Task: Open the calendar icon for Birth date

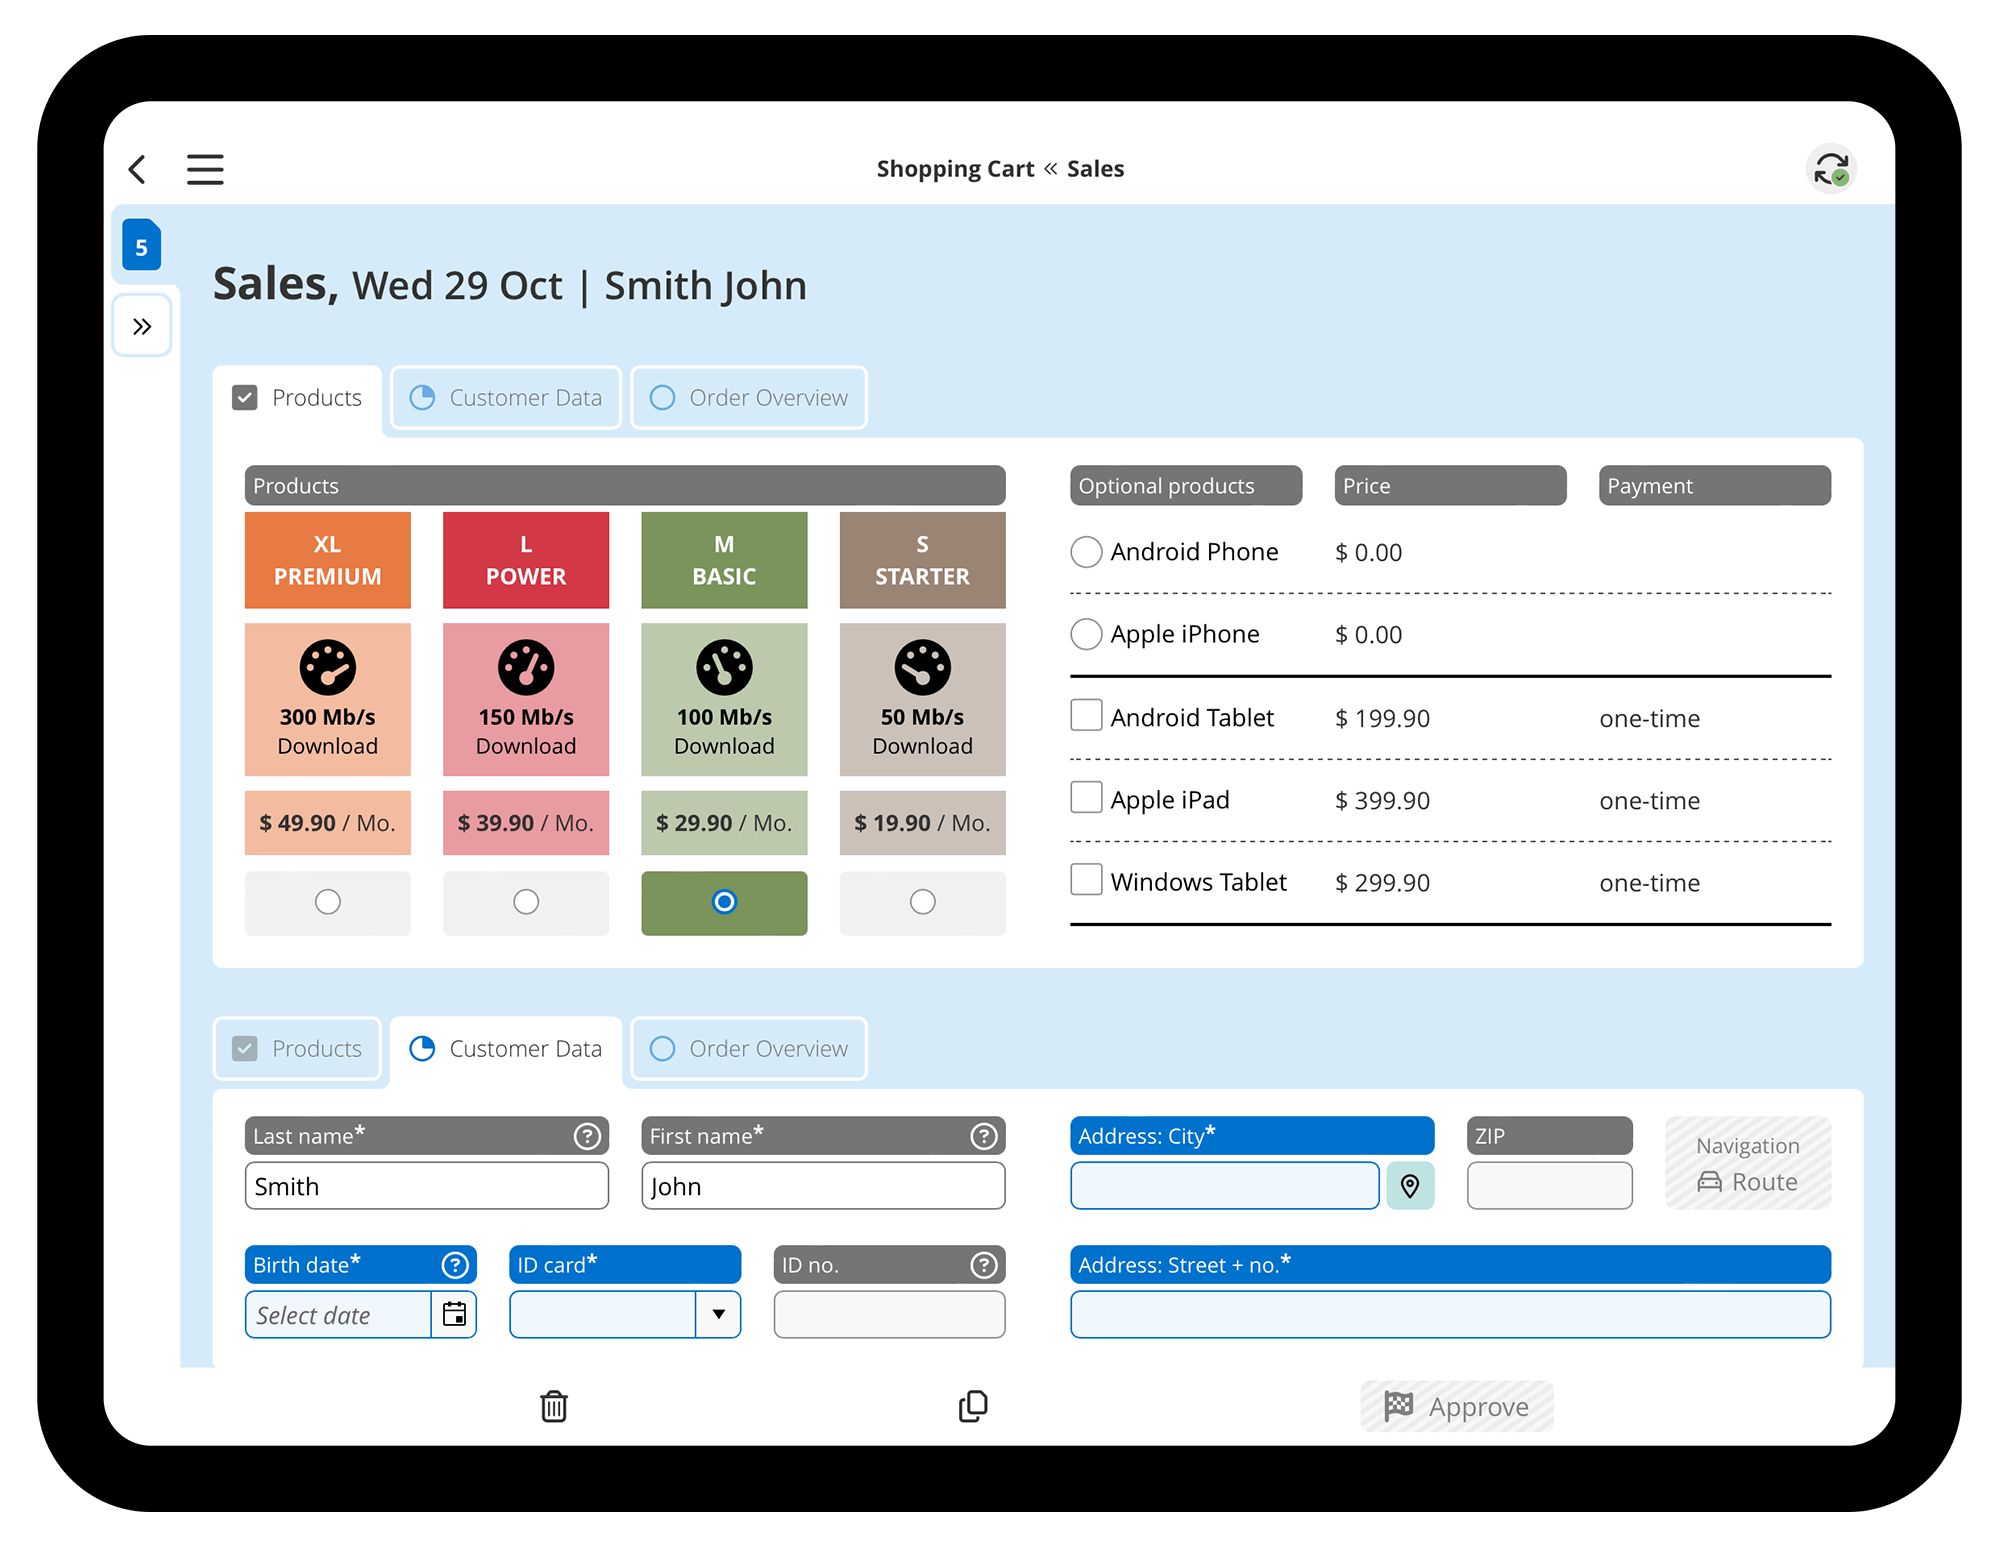Action: [455, 1314]
